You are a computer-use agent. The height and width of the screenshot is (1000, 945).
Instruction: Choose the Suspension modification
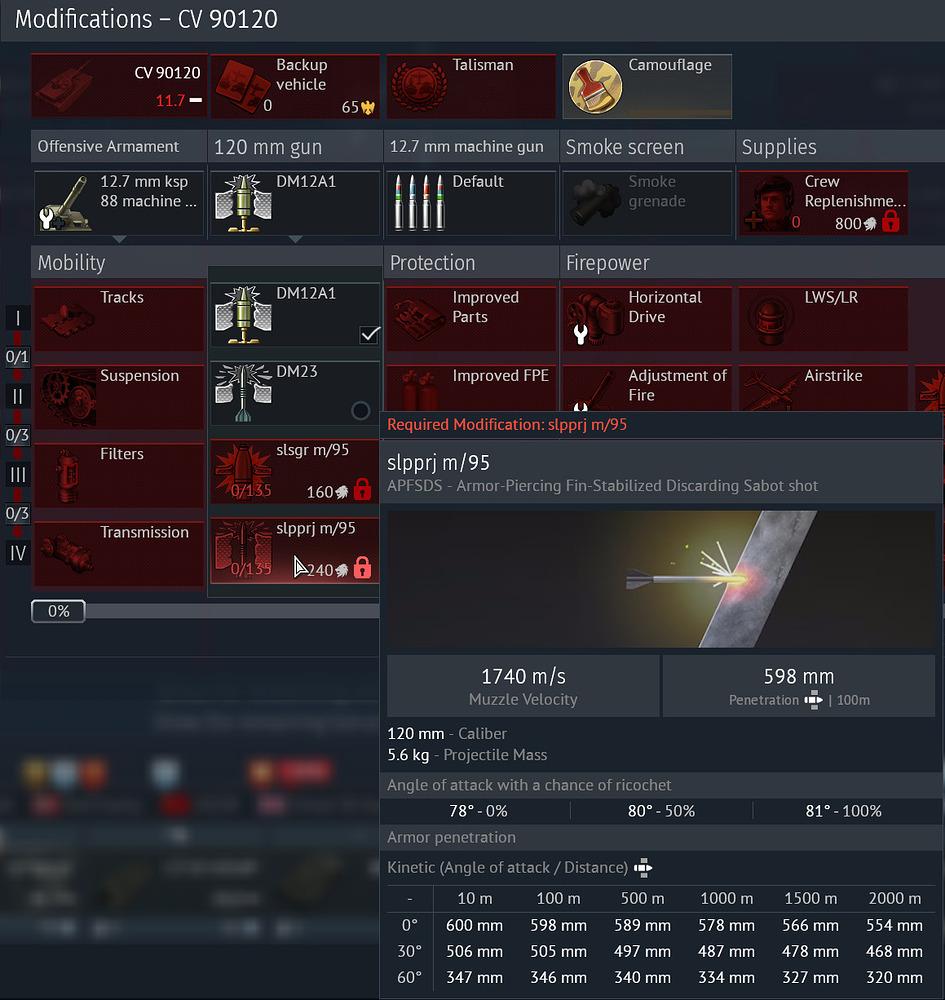coord(119,397)
